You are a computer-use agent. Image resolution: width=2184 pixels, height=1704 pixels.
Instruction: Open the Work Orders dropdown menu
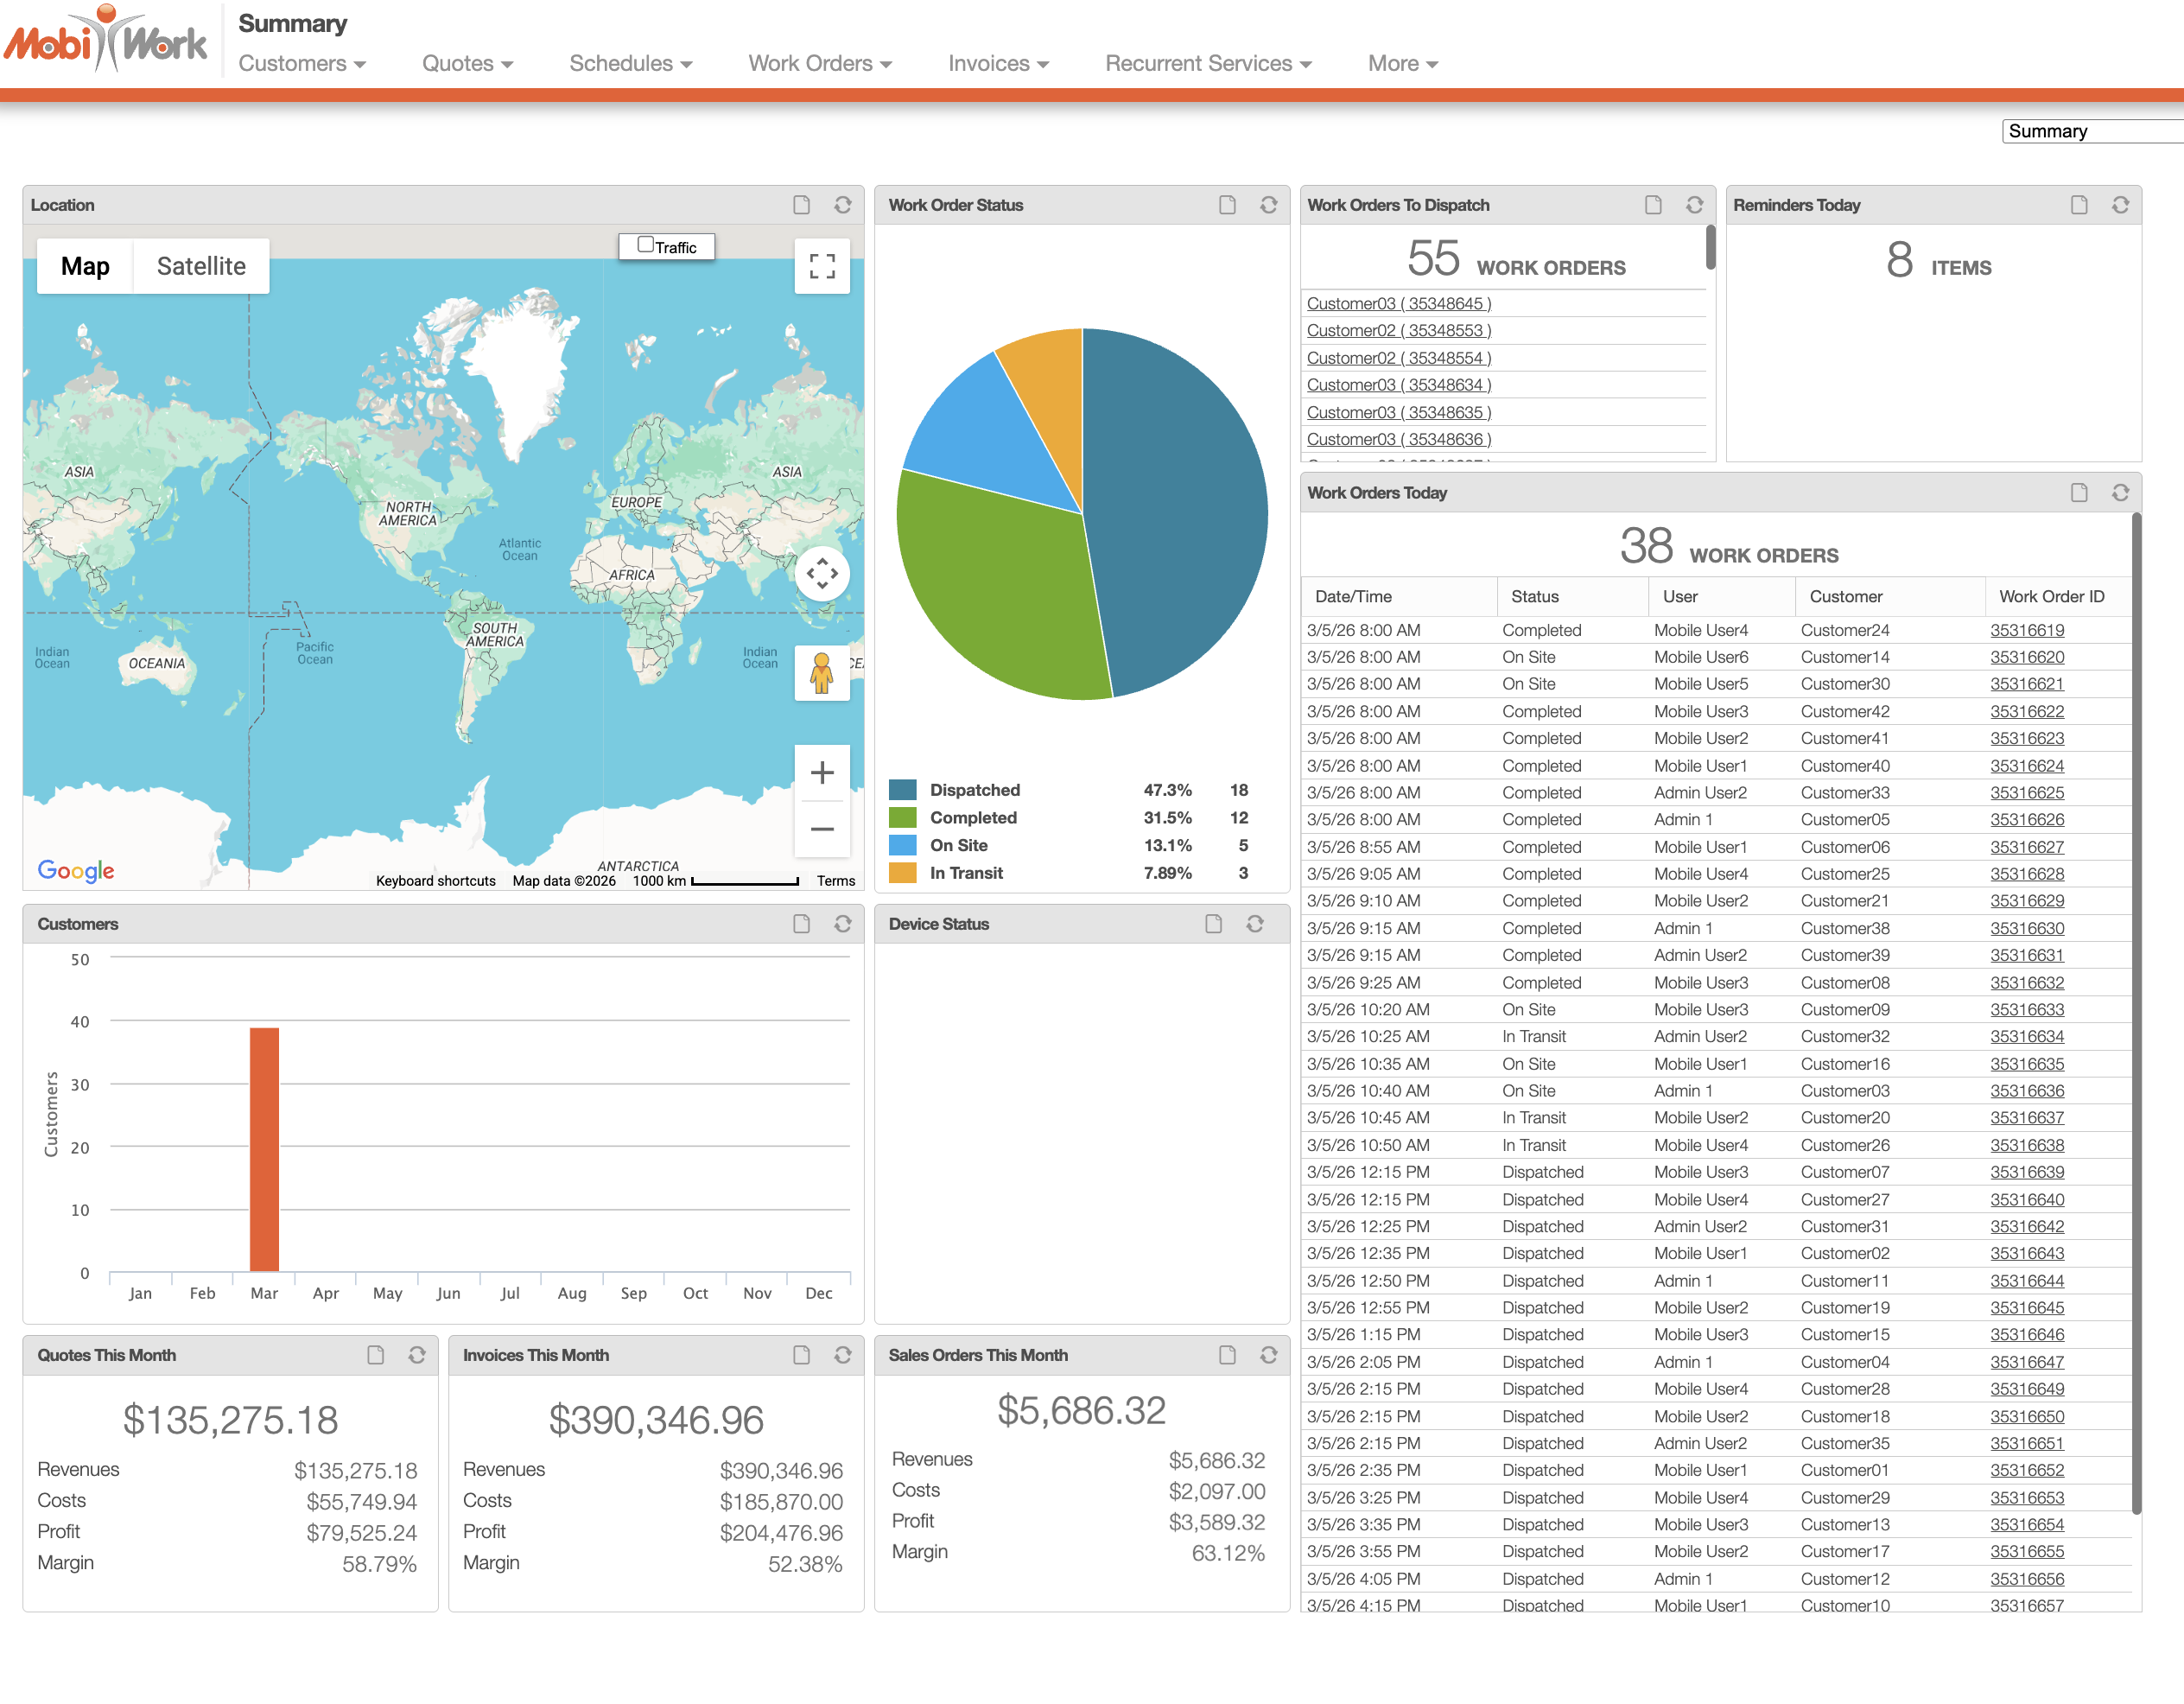[820, 64]
